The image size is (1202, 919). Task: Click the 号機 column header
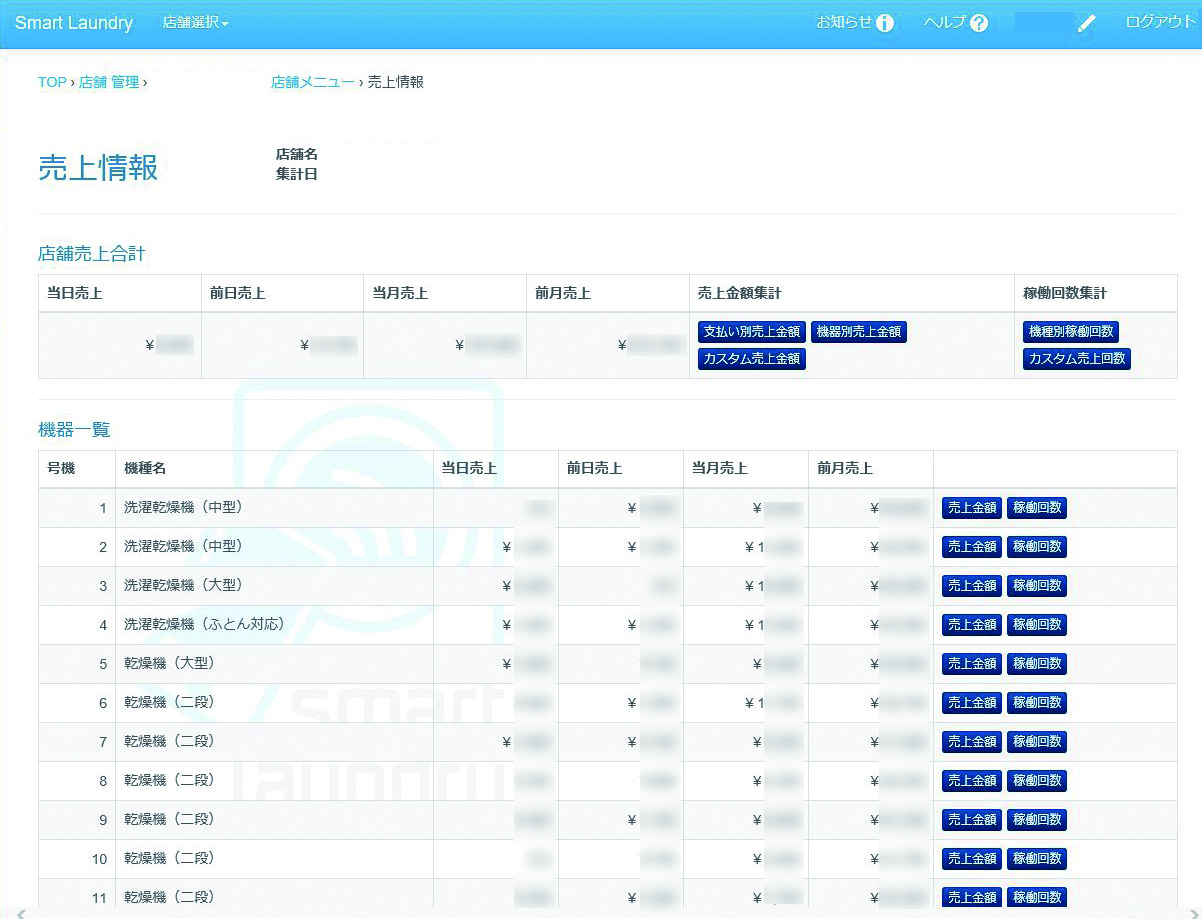coord(61,469)
